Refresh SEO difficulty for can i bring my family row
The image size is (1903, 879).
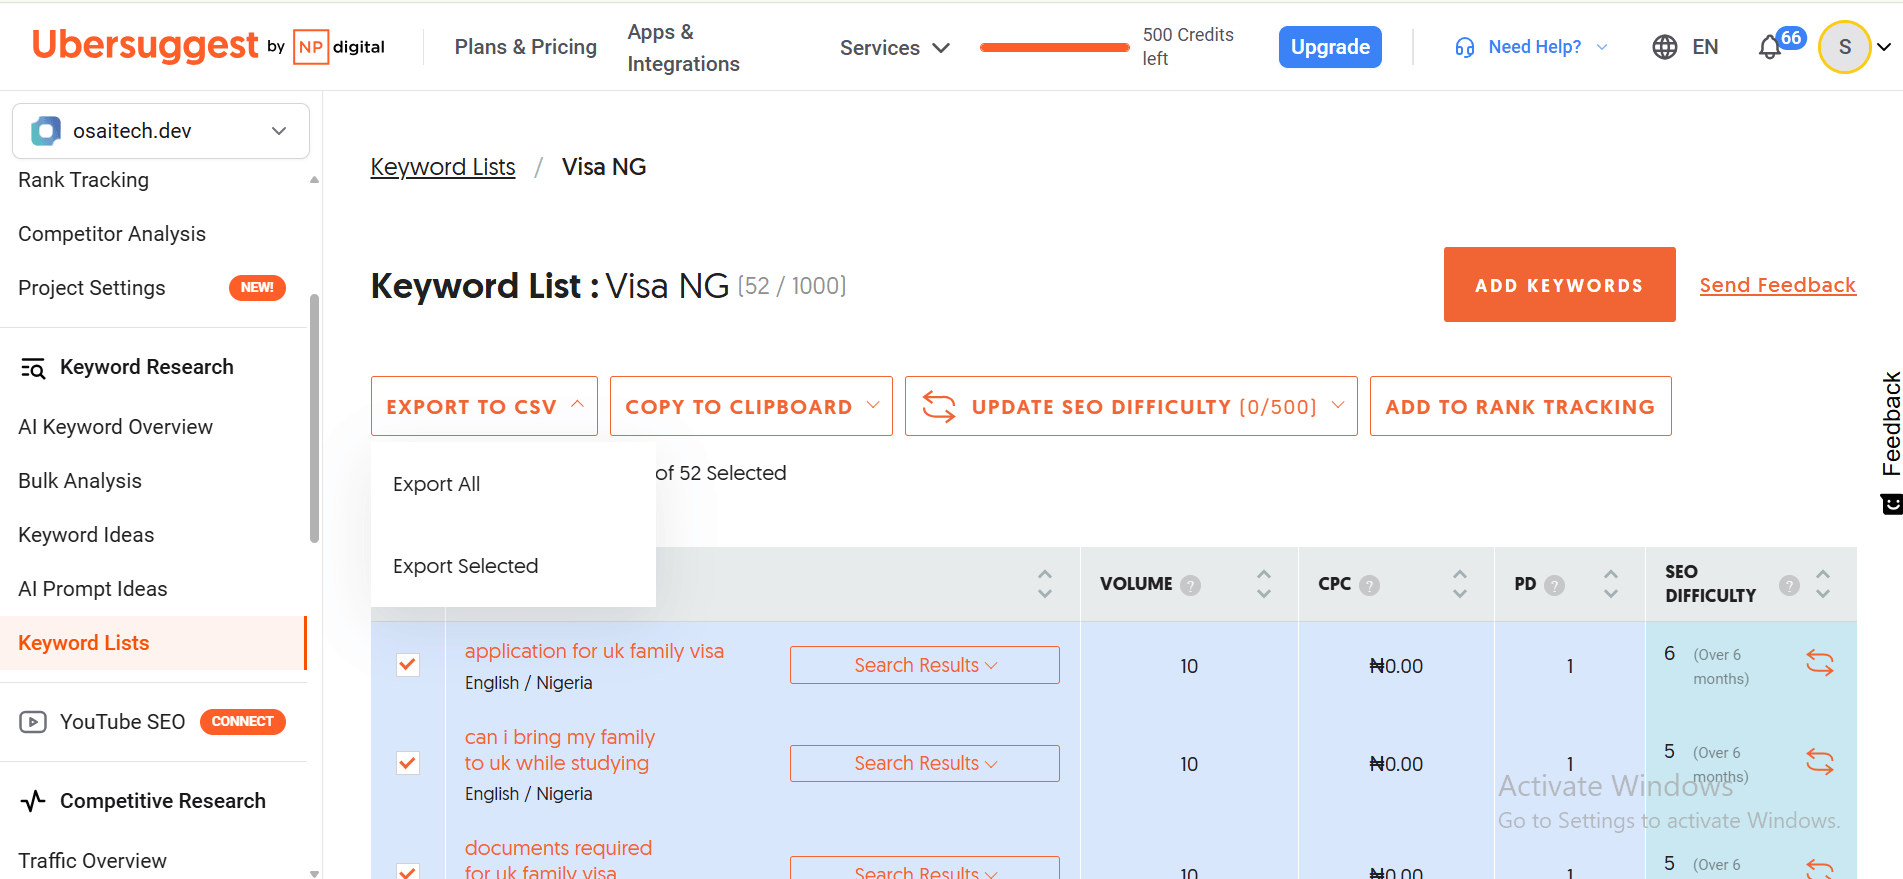point(1820,762)
